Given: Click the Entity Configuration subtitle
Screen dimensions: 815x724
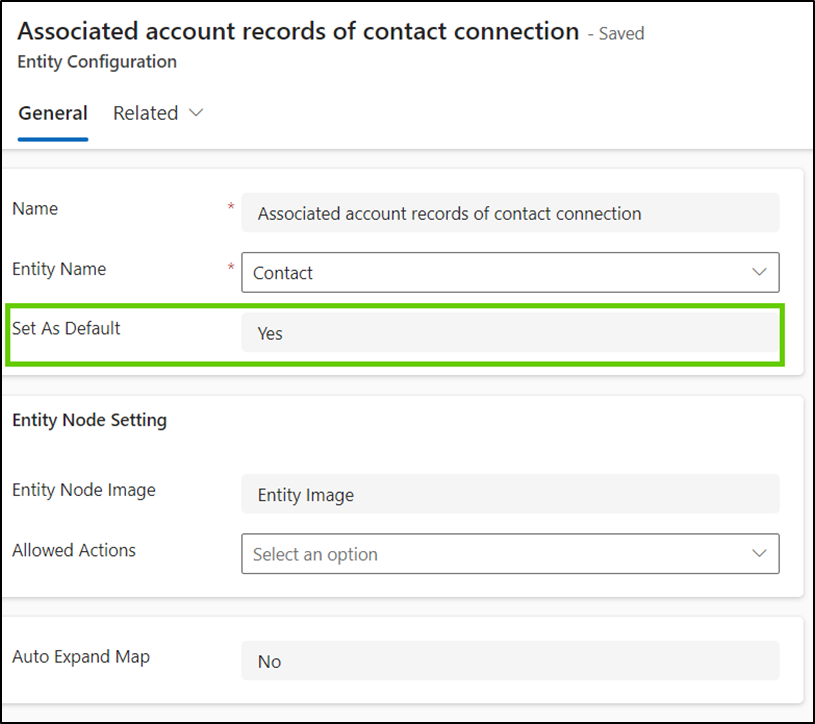Looking at the screenshot, I should tap(96, 62).
